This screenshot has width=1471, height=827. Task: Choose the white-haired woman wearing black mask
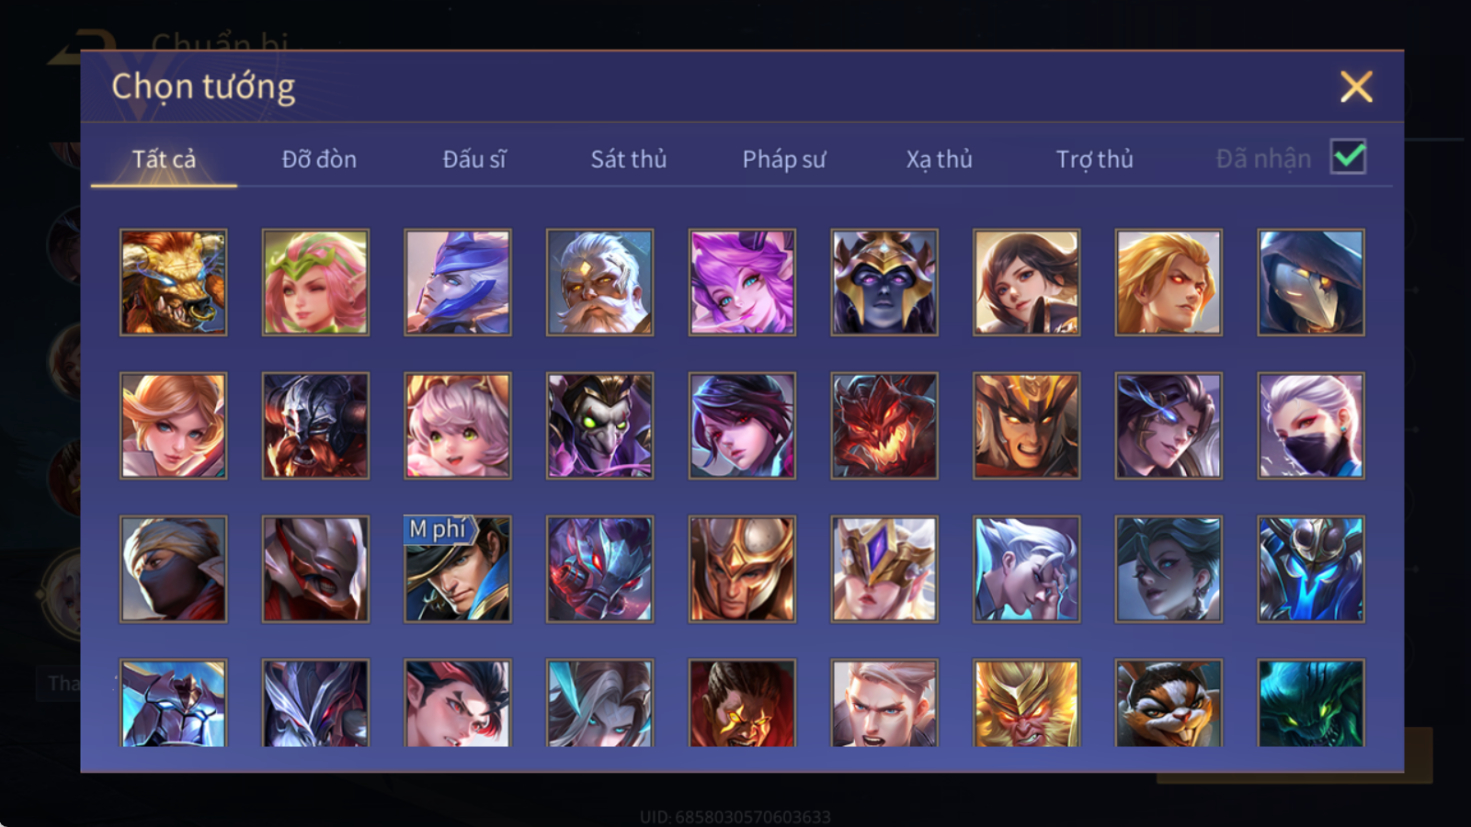coord(1311,426)
